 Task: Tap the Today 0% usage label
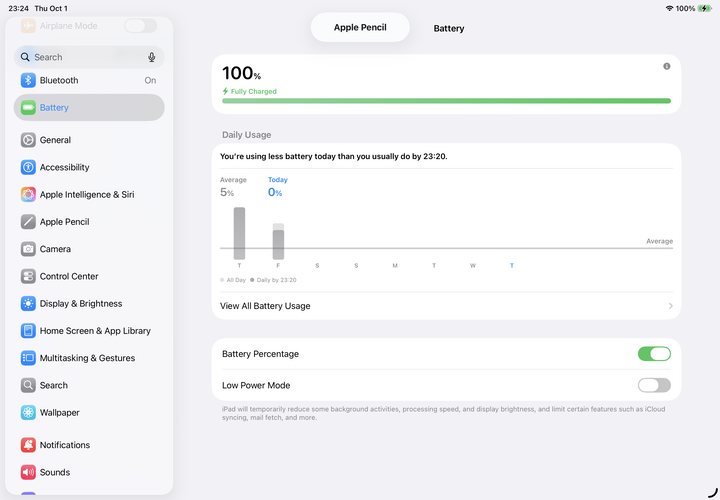click(x=278, y=188)
